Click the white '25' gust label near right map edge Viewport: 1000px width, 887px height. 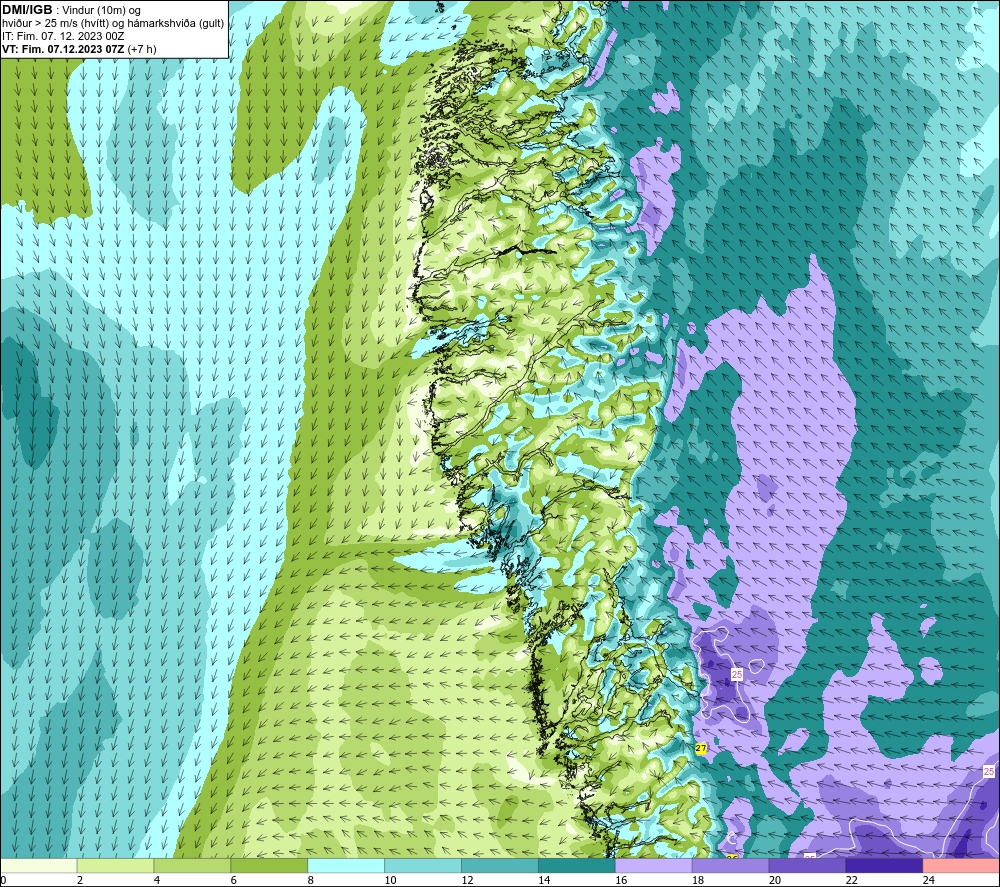click(x=989, y=772)
